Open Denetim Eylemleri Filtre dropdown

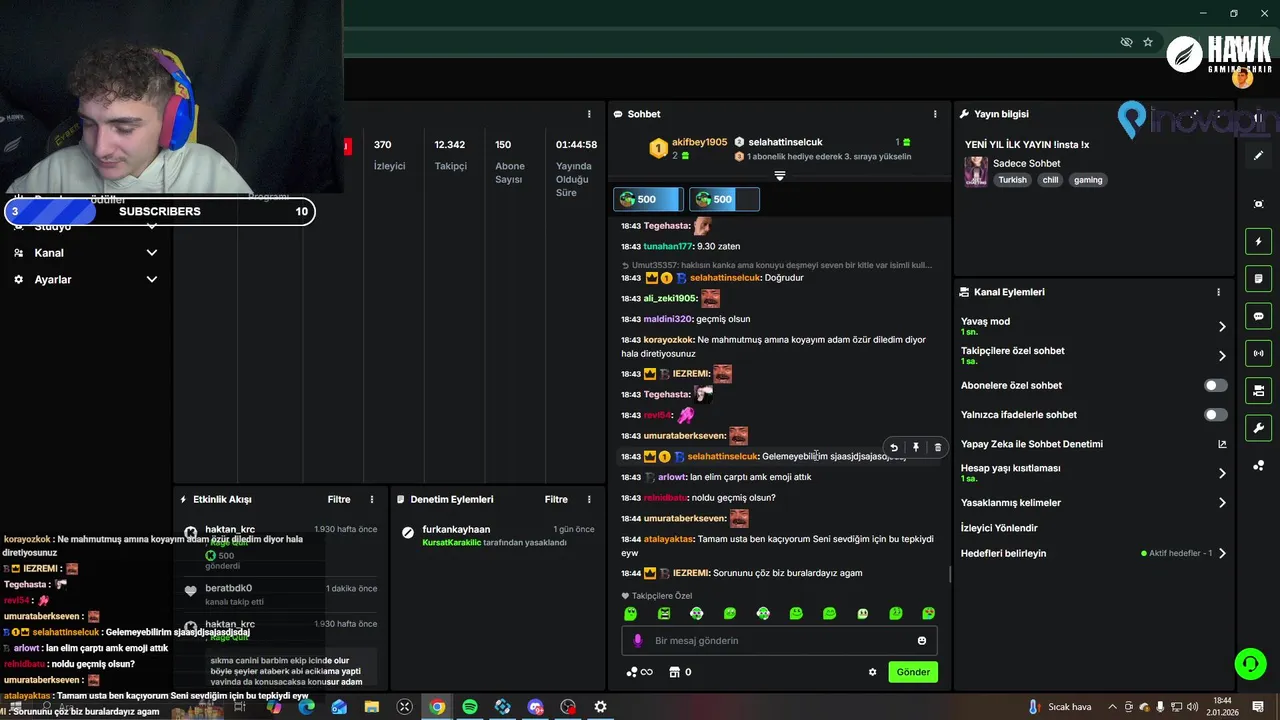click(556, 499)
